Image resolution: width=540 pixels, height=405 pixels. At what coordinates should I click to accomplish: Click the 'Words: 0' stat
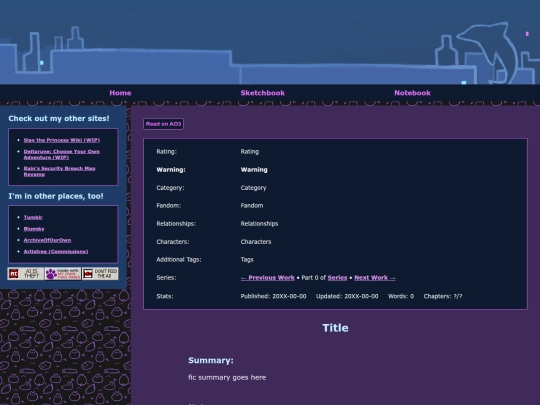coord(401,296)
